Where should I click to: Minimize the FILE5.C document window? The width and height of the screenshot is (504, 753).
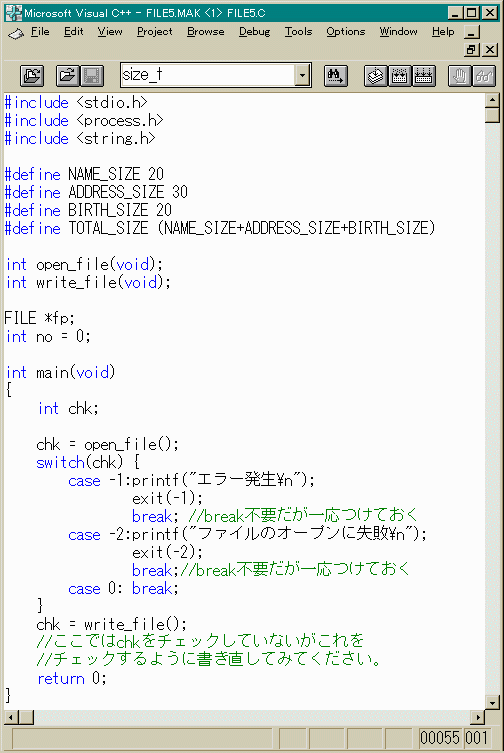[472, 32]
